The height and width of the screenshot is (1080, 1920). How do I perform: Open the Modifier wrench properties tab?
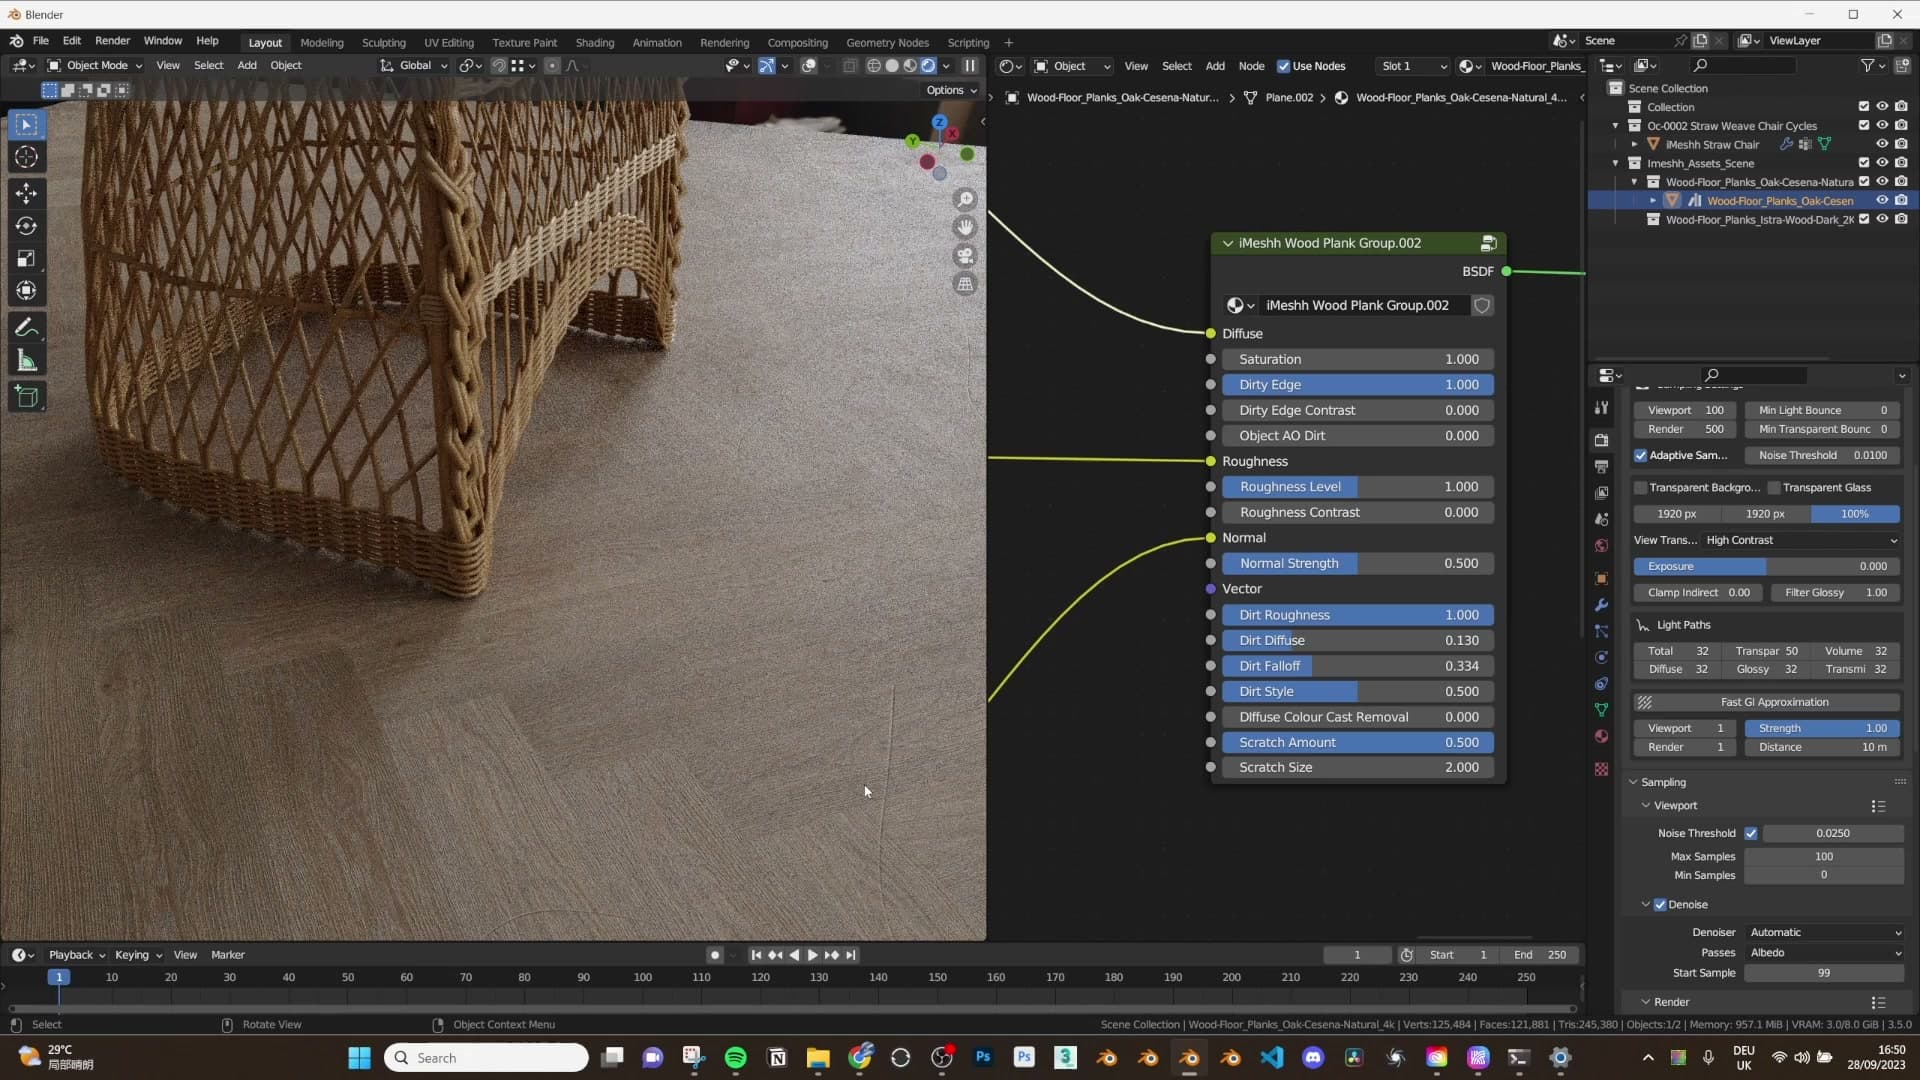pos(1601,605)
